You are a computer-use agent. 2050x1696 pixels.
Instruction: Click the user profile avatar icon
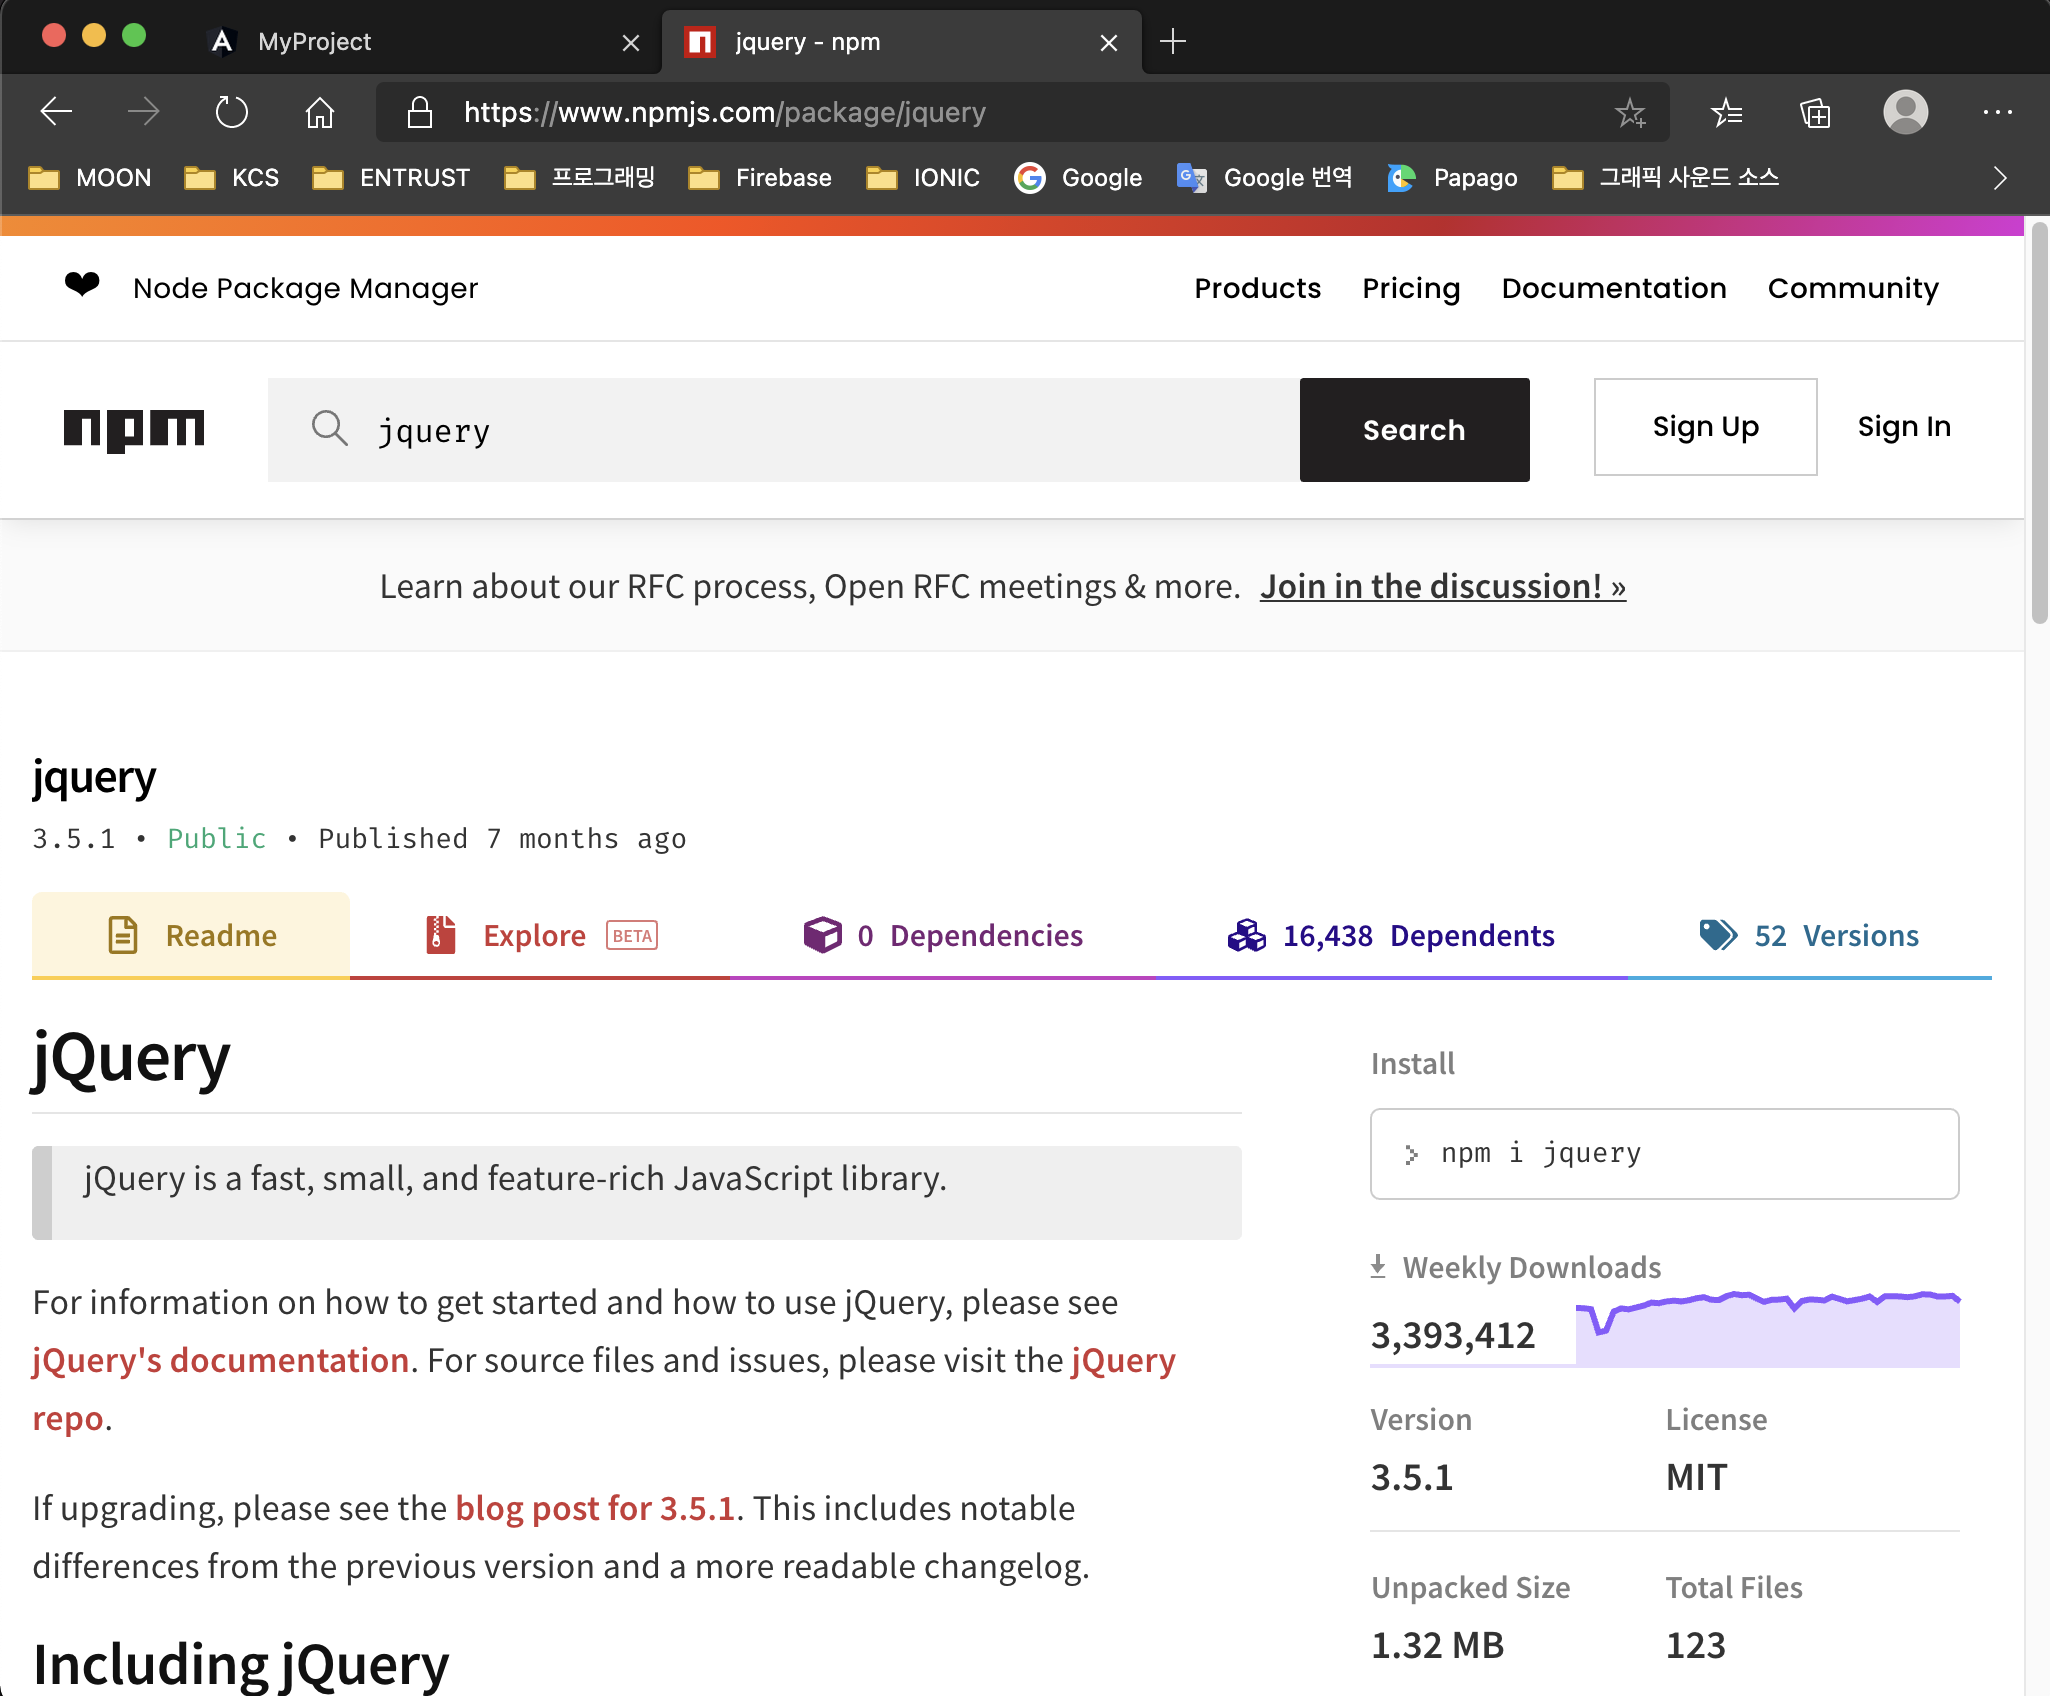tap(1905, 112)
